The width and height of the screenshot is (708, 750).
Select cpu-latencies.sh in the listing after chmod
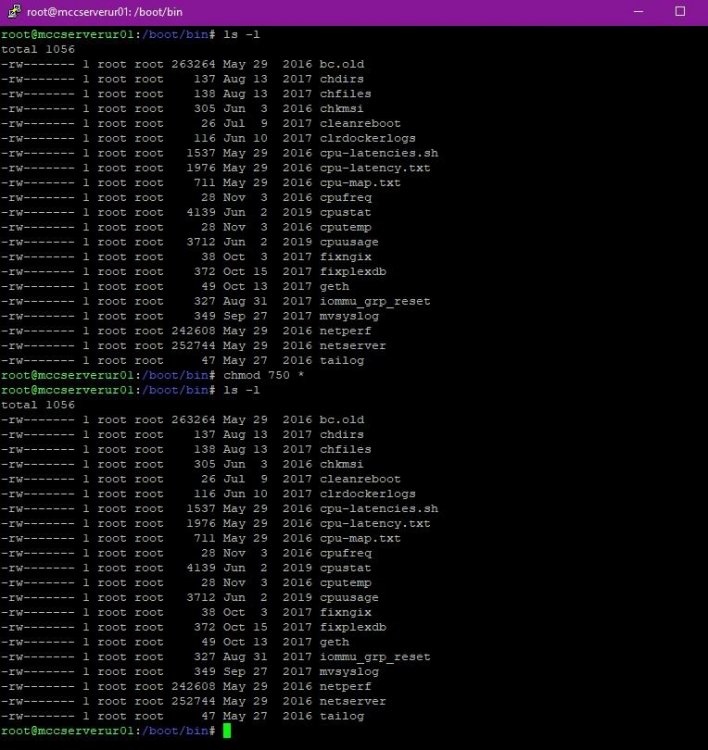(x=379, y=508)
